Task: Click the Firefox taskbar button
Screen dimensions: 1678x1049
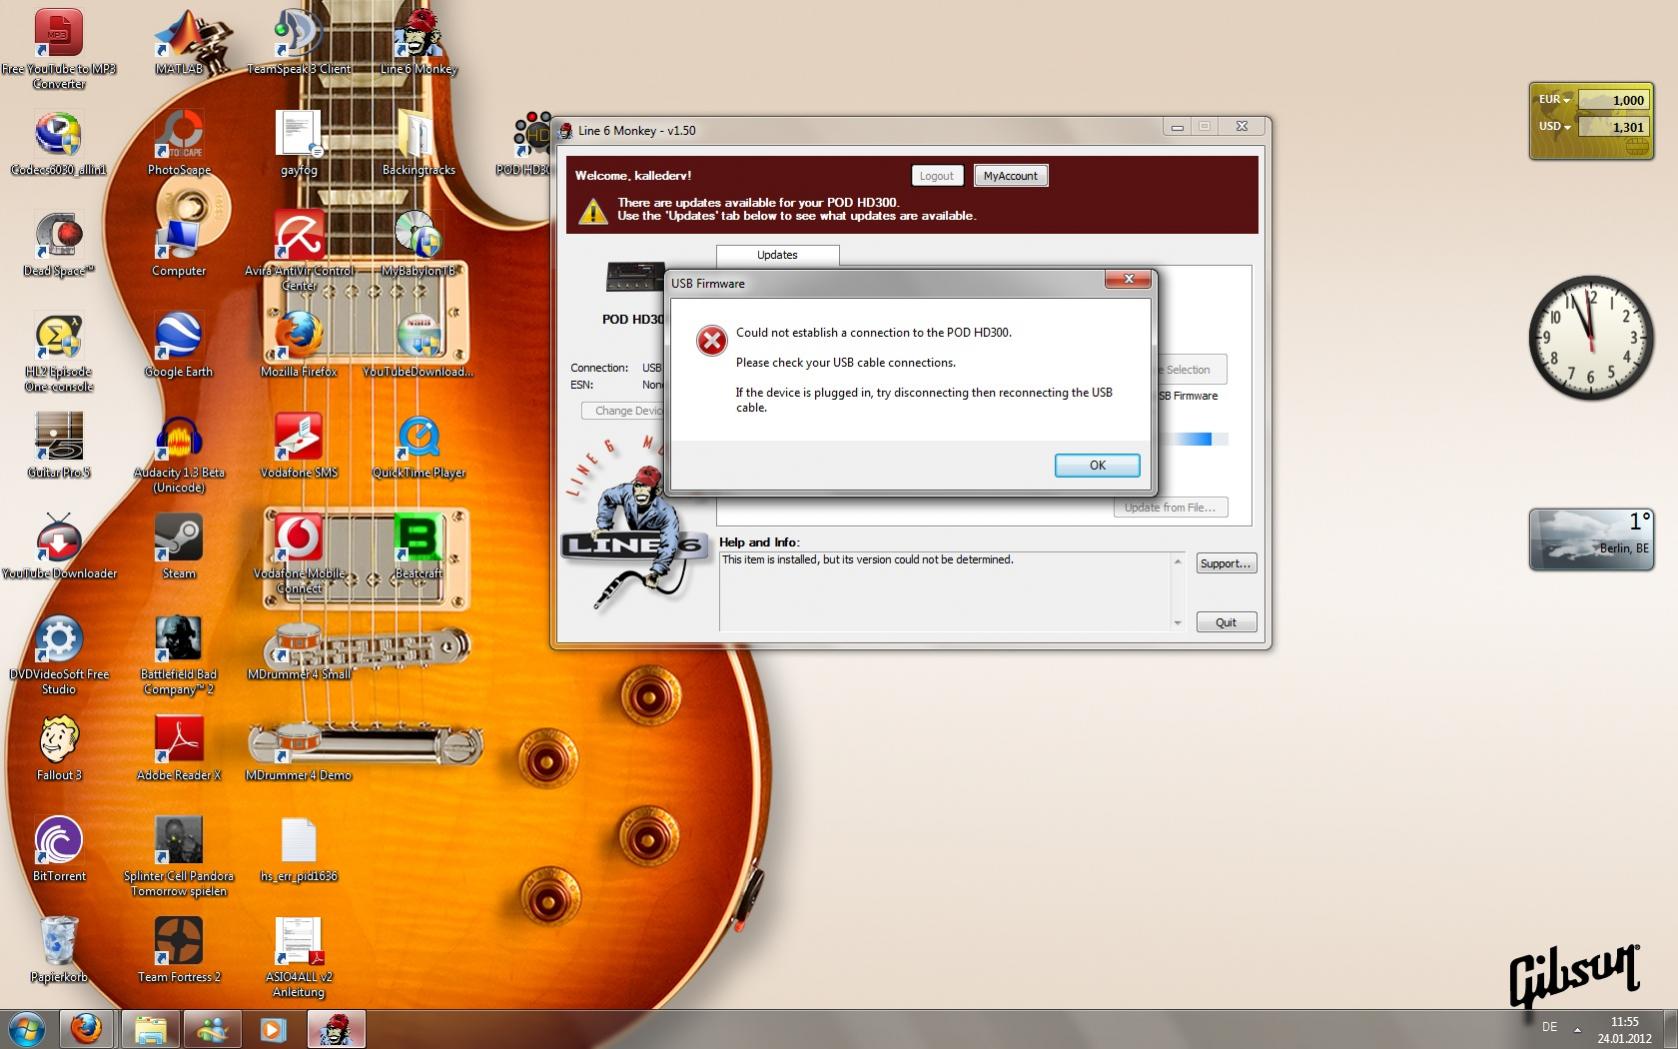Action: pos(86,1029)
